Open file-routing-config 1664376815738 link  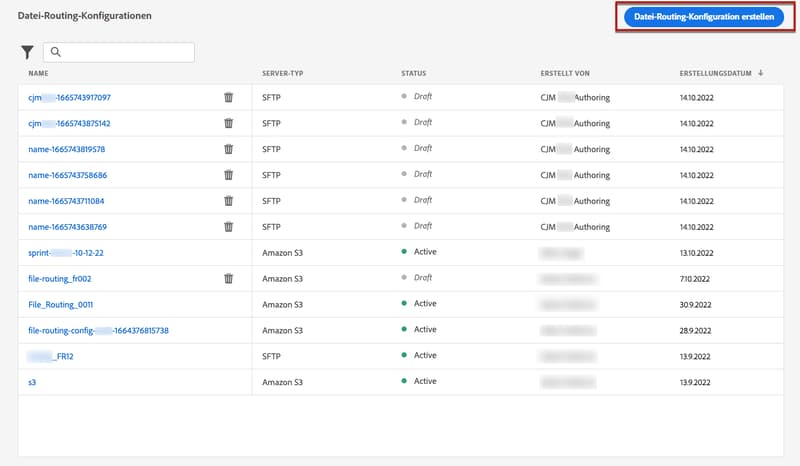[x=98, y=331]
